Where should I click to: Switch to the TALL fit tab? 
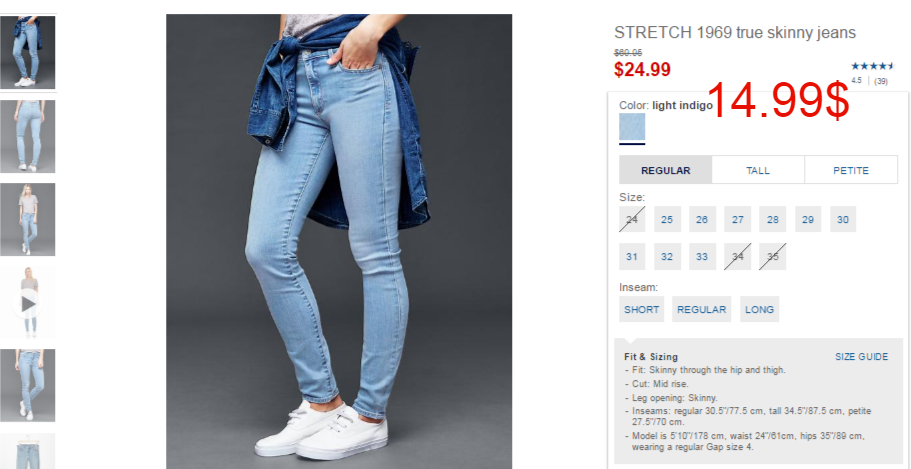point(758,170)
